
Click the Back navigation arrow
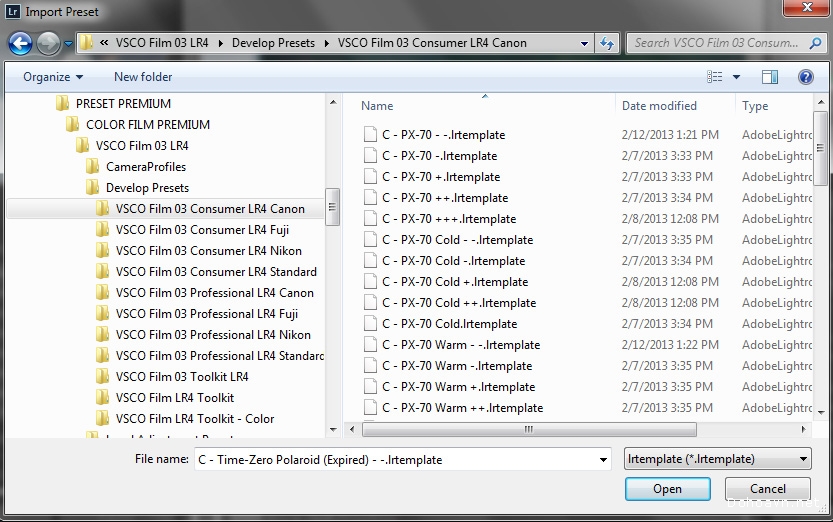20,43
